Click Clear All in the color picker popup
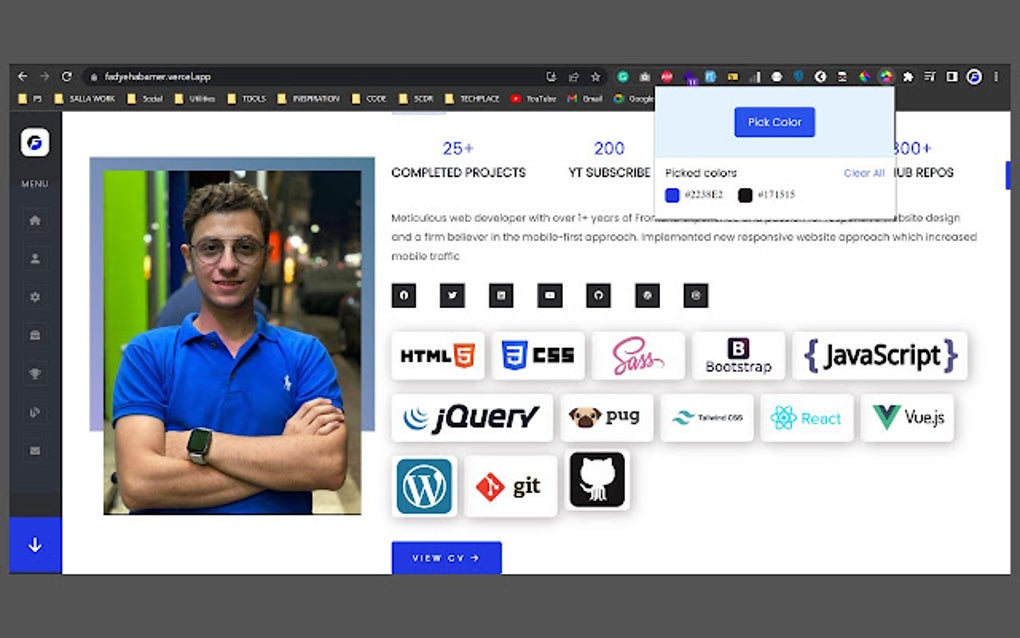The height and width of the screenshot is (638, 1020). click(x=863, y=172)
